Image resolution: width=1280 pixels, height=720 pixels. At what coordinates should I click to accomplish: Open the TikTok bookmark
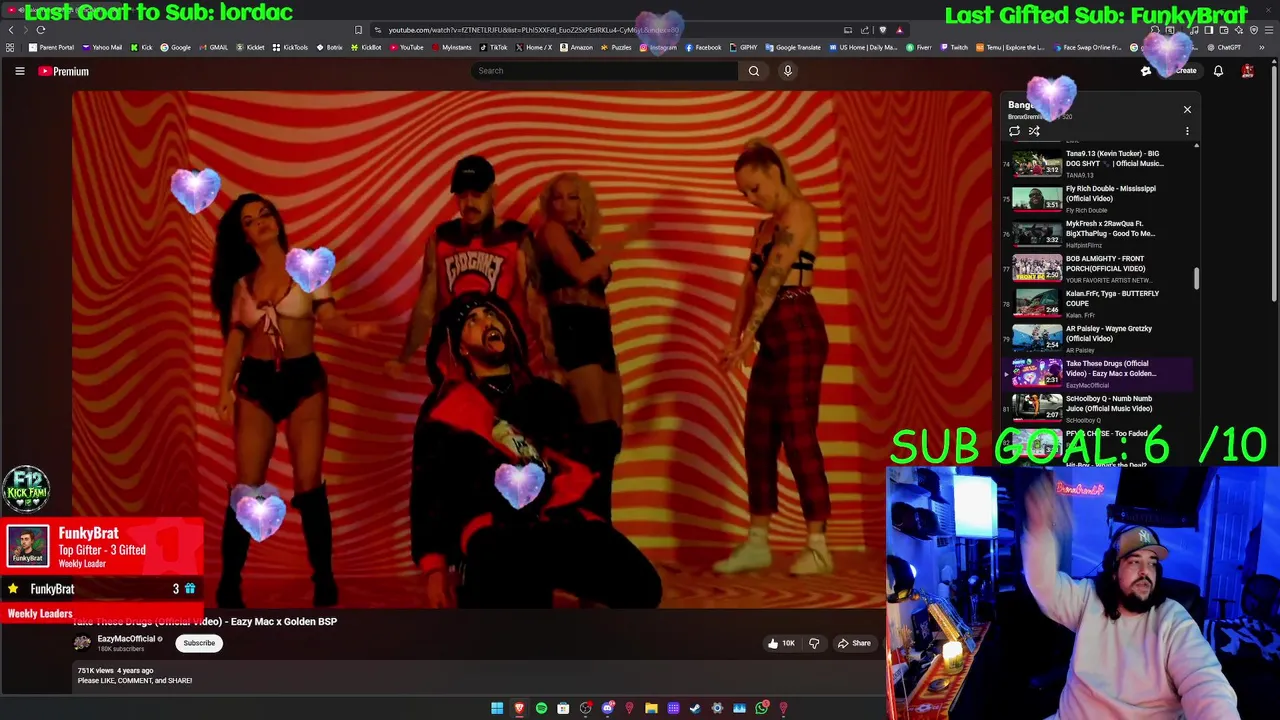click(x=494, y=47)
